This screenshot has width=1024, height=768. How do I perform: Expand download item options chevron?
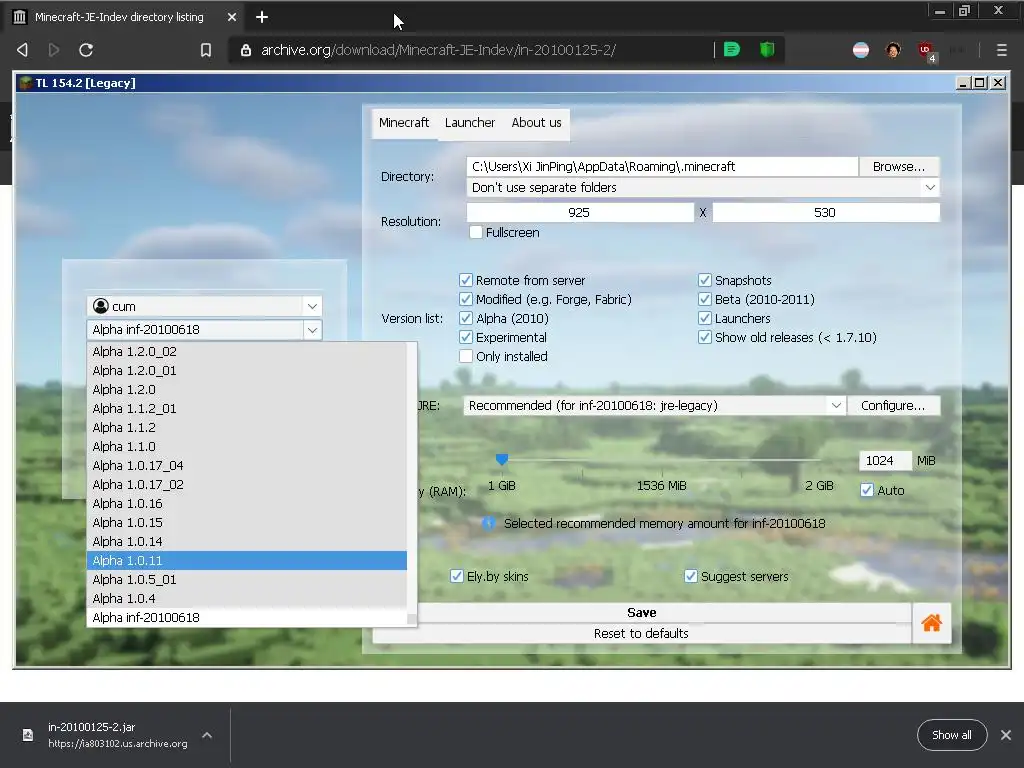[207, 735]
